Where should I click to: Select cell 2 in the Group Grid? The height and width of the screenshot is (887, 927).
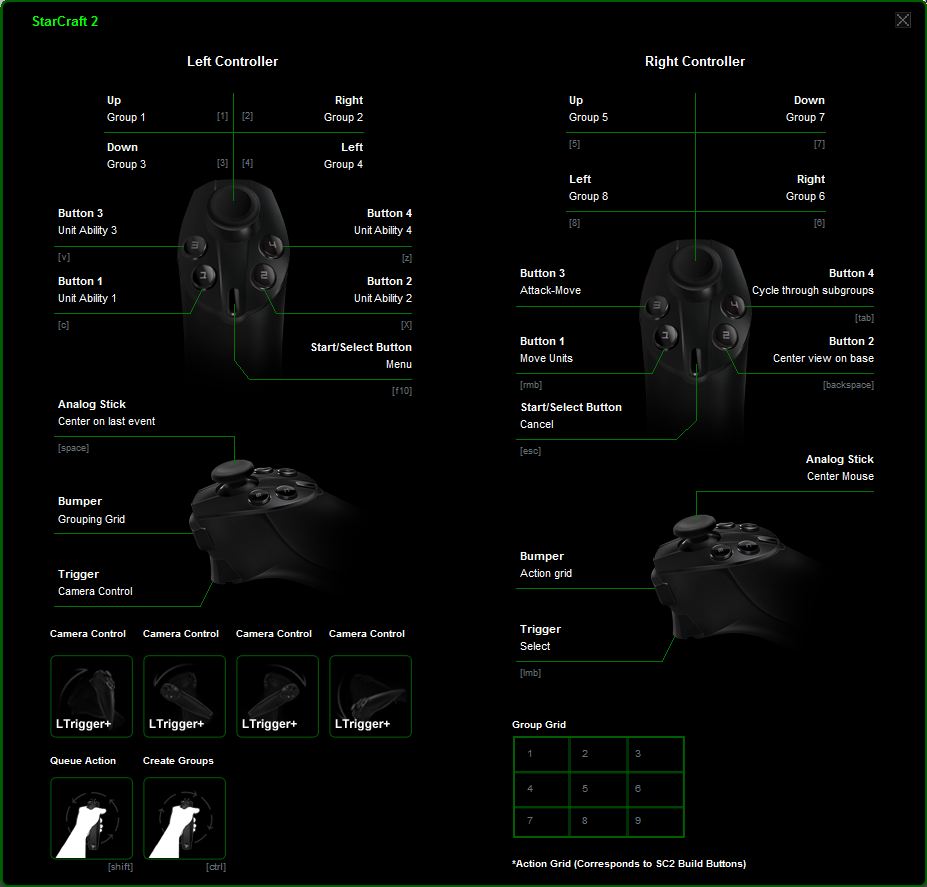[x=598, y=753]
